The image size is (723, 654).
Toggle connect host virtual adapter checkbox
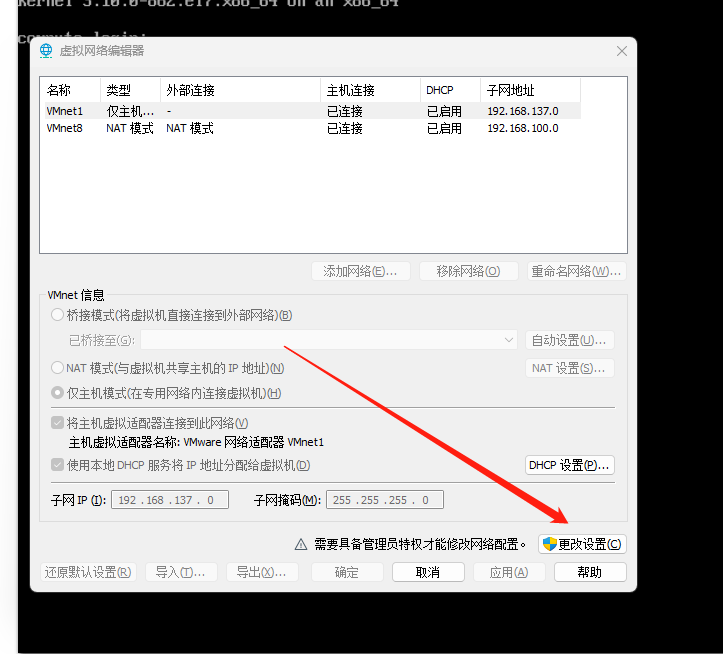click(57, 423)
